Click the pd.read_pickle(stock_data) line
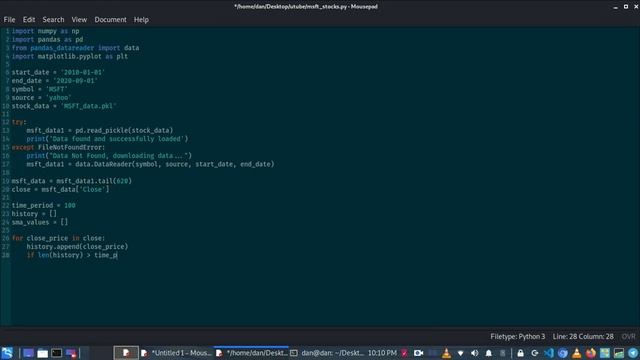 (100, 131)
